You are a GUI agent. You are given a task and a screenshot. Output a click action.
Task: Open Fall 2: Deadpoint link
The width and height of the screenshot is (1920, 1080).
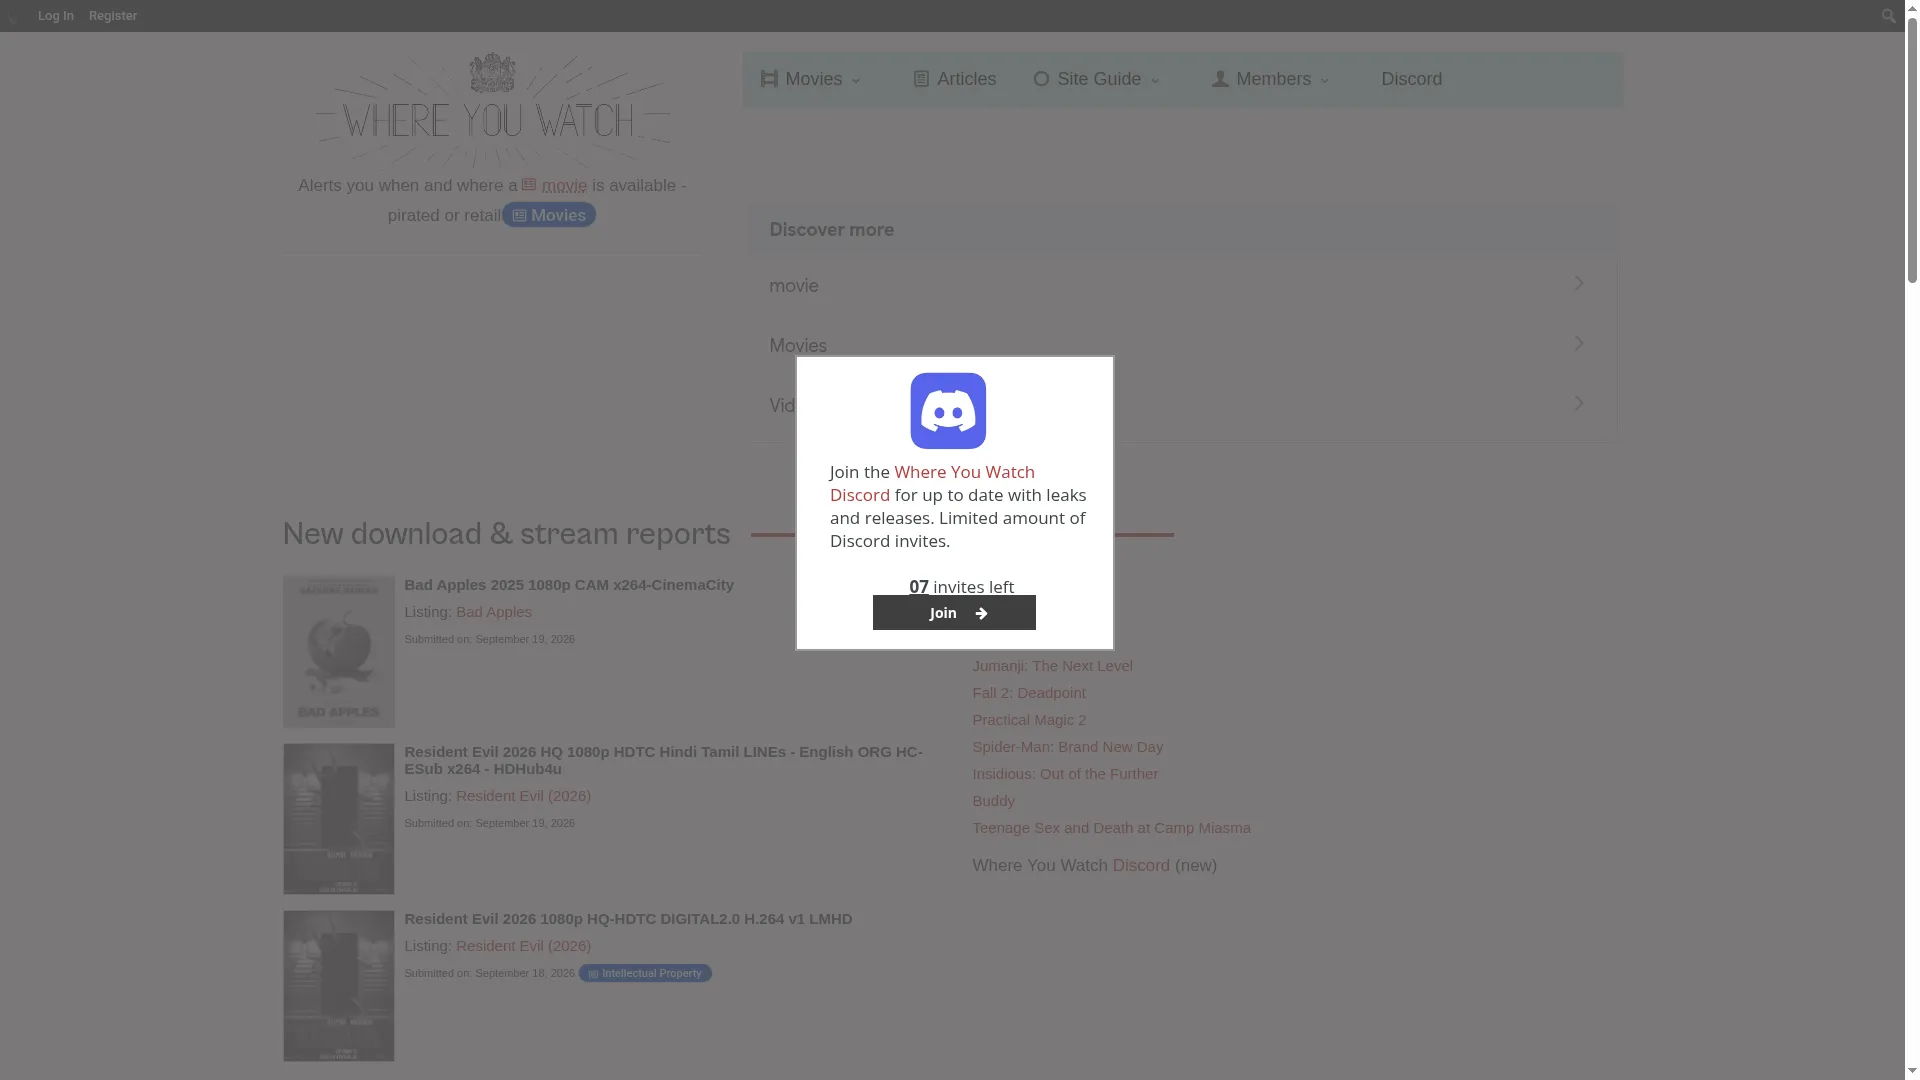point(1029,693)
